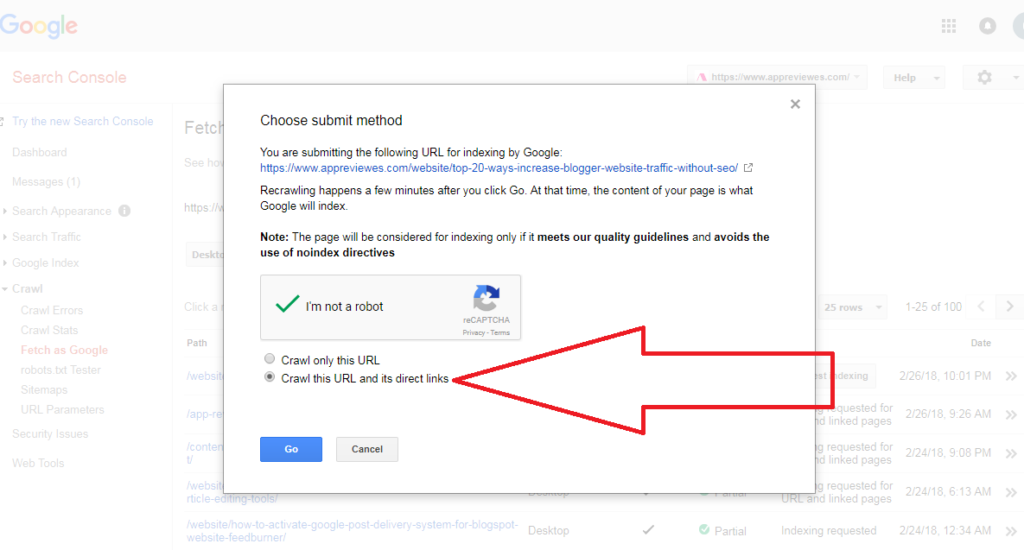1024x550 pixels.
Task: Open Web Tools in sidebar
Action: coord(38,463)
